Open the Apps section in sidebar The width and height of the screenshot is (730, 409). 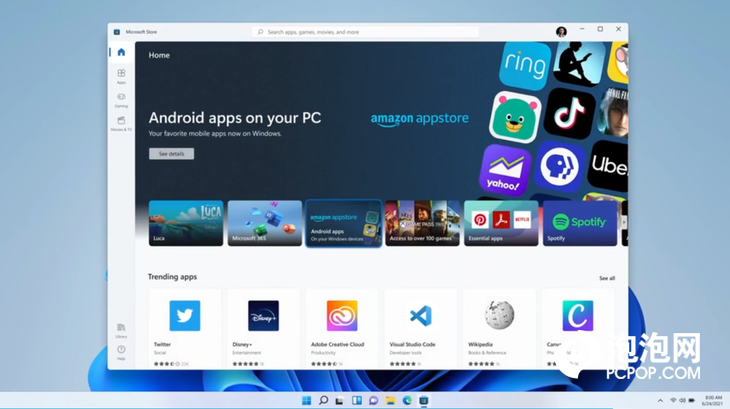point(121,75)
